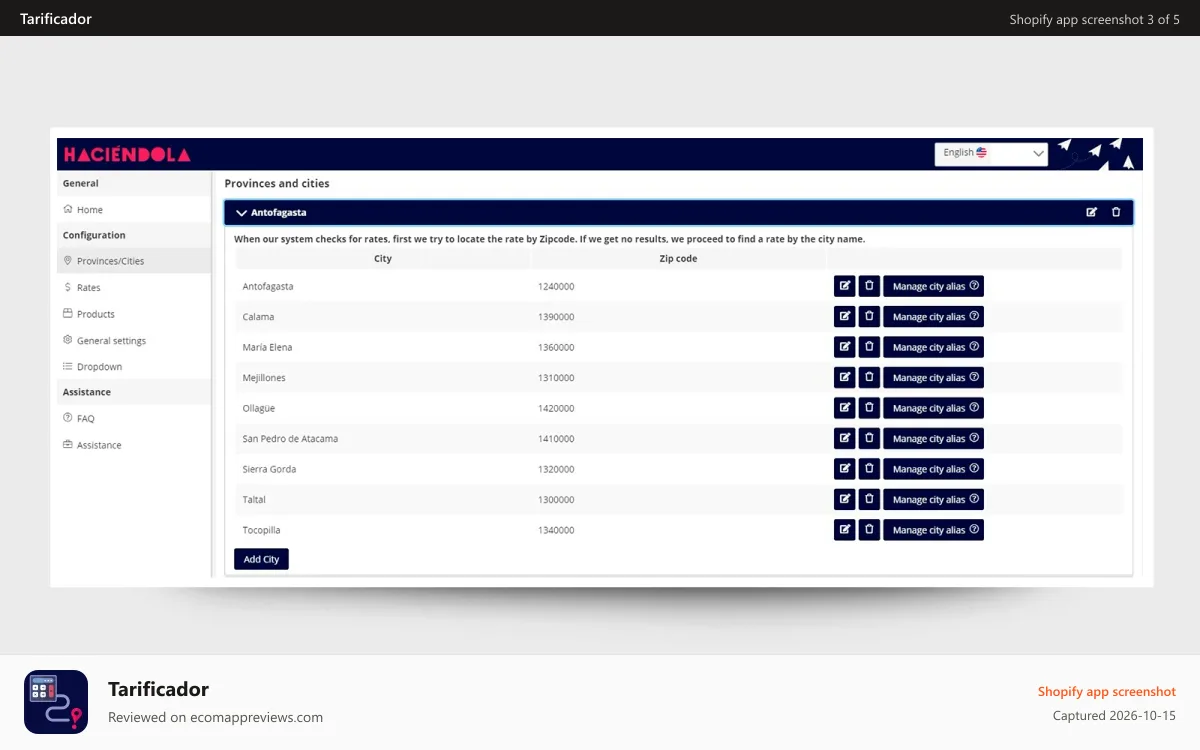The image size is (1200, 750).
Task: Manage city alias for Mejillones
Action: (933, 378)
